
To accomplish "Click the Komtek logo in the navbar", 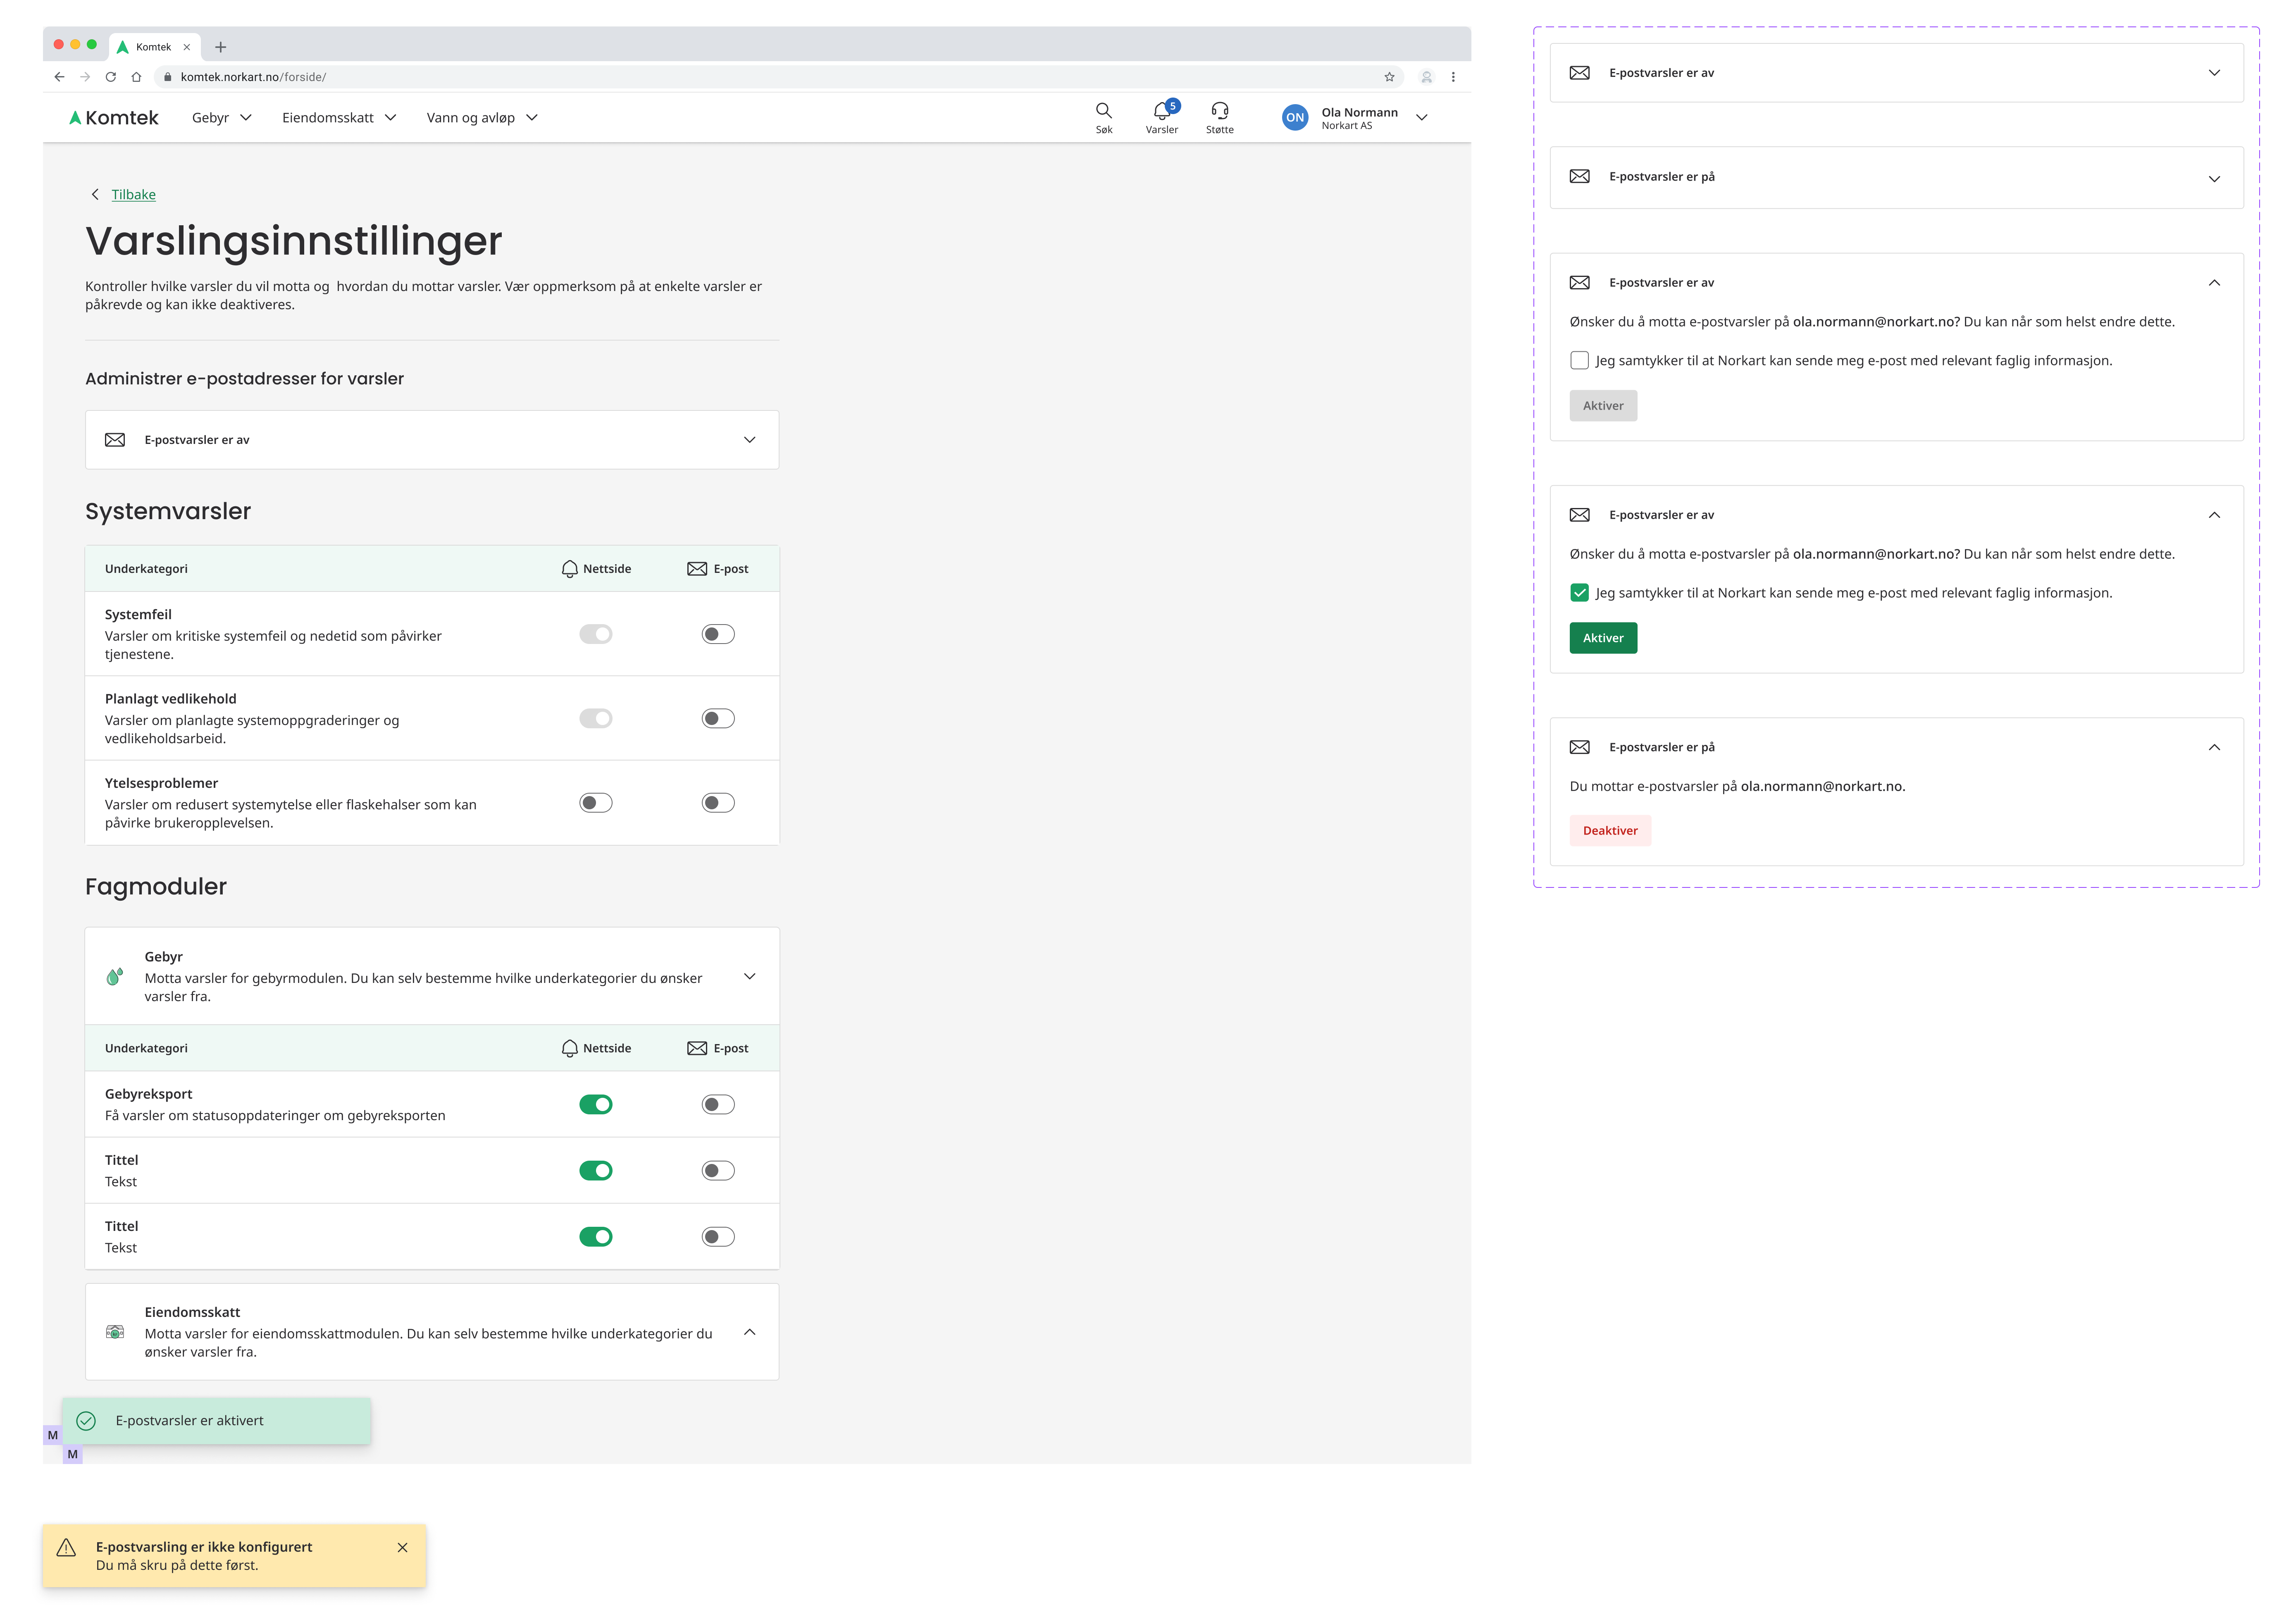I will click(114, 118).
